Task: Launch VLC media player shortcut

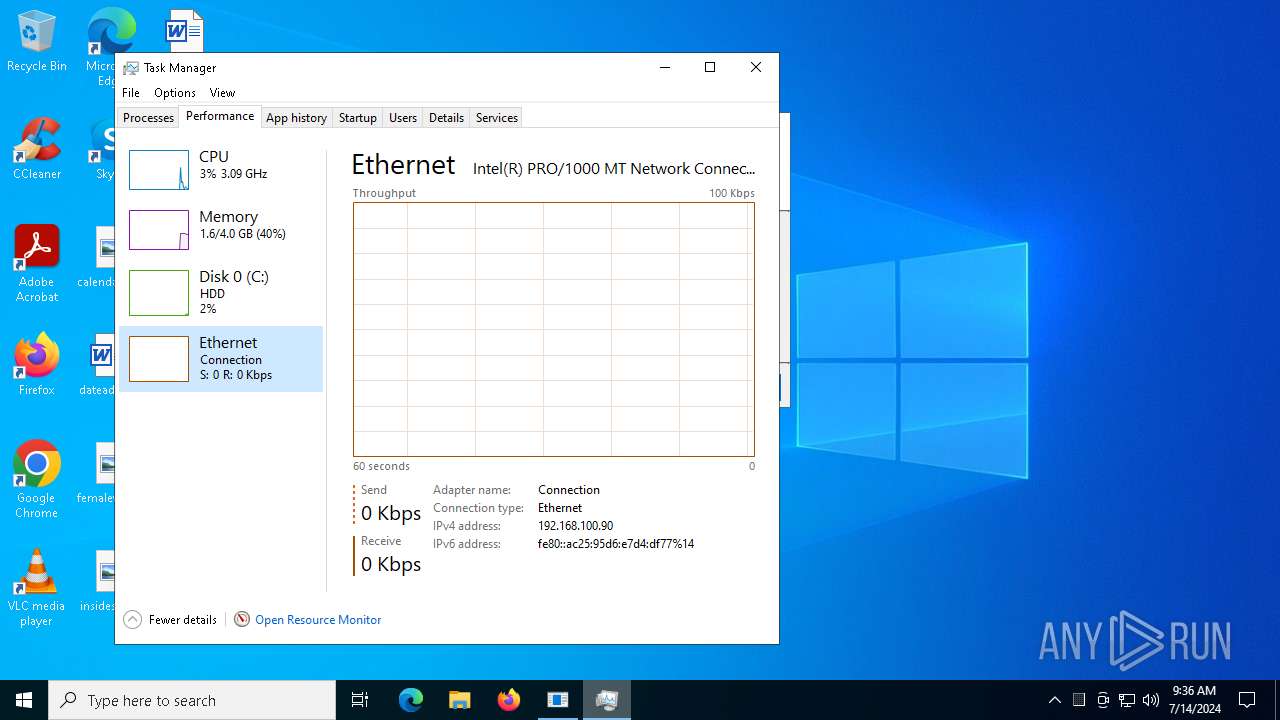Action: coord(36,588)
